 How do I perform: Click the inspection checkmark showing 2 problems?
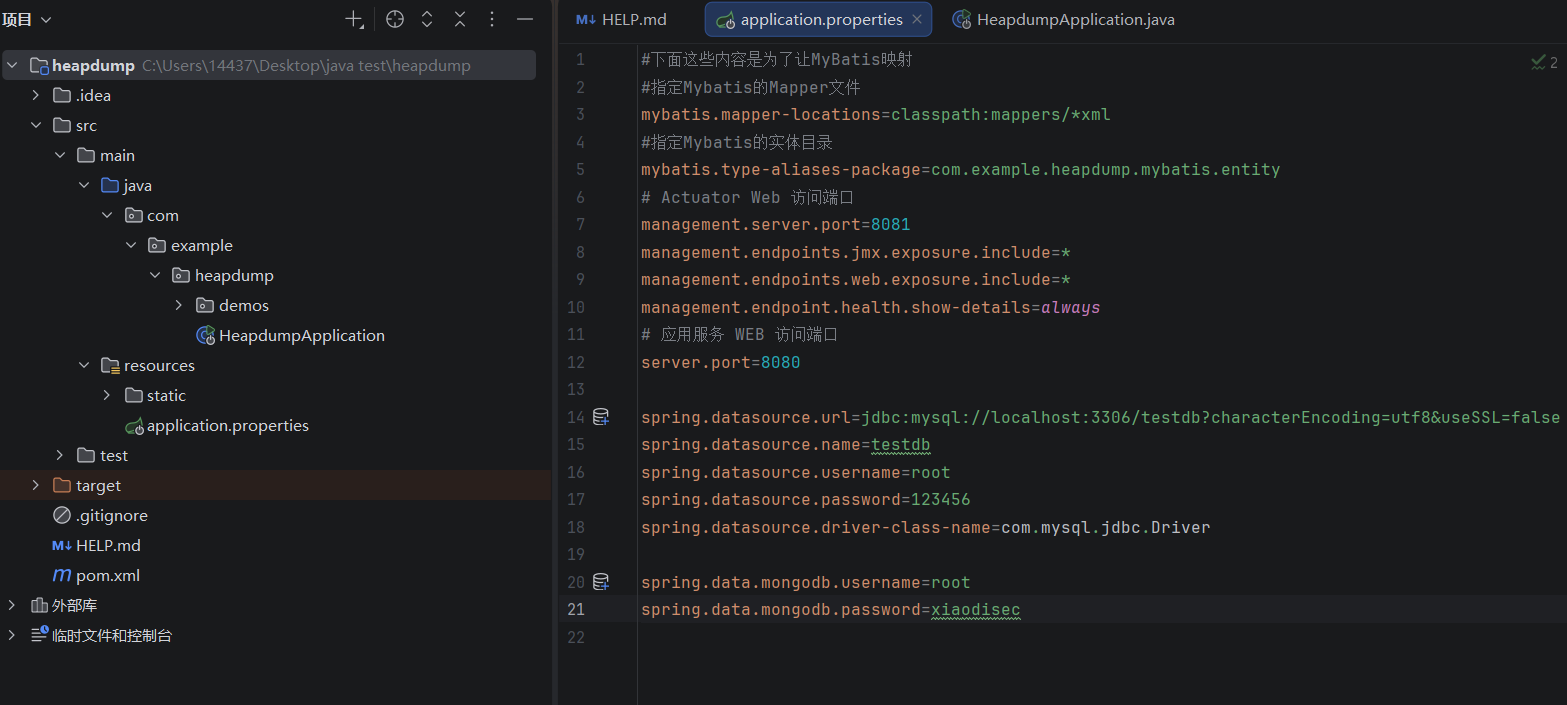click(x=1544, y=62)
